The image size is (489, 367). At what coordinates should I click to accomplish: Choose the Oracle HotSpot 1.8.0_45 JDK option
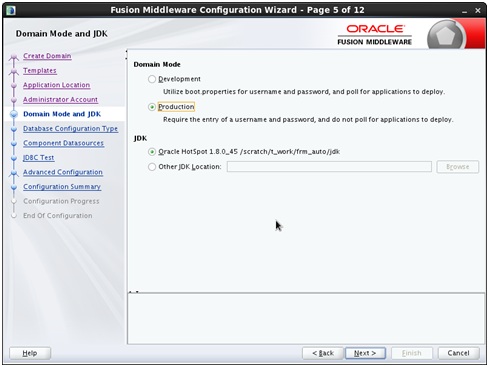click(x=152, y=152)
